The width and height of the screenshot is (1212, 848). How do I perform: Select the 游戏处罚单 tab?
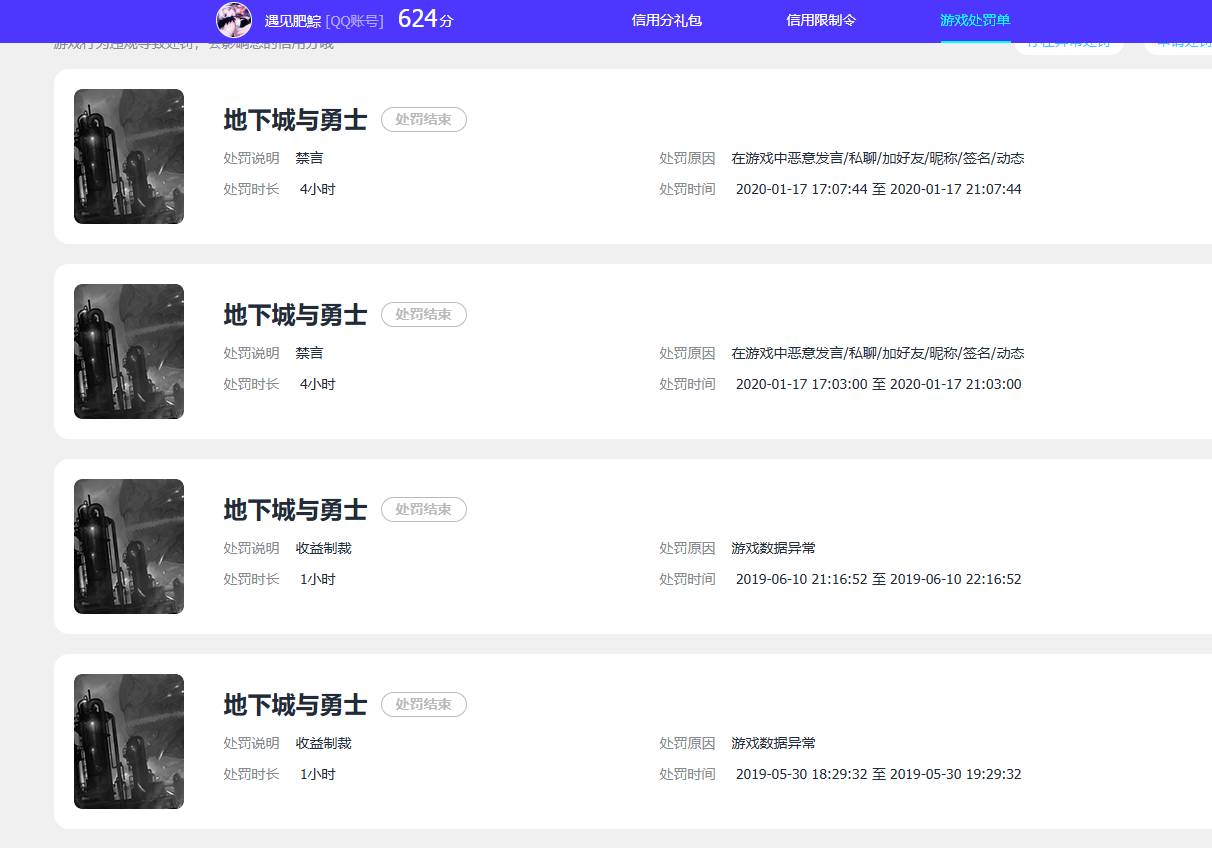974,18
